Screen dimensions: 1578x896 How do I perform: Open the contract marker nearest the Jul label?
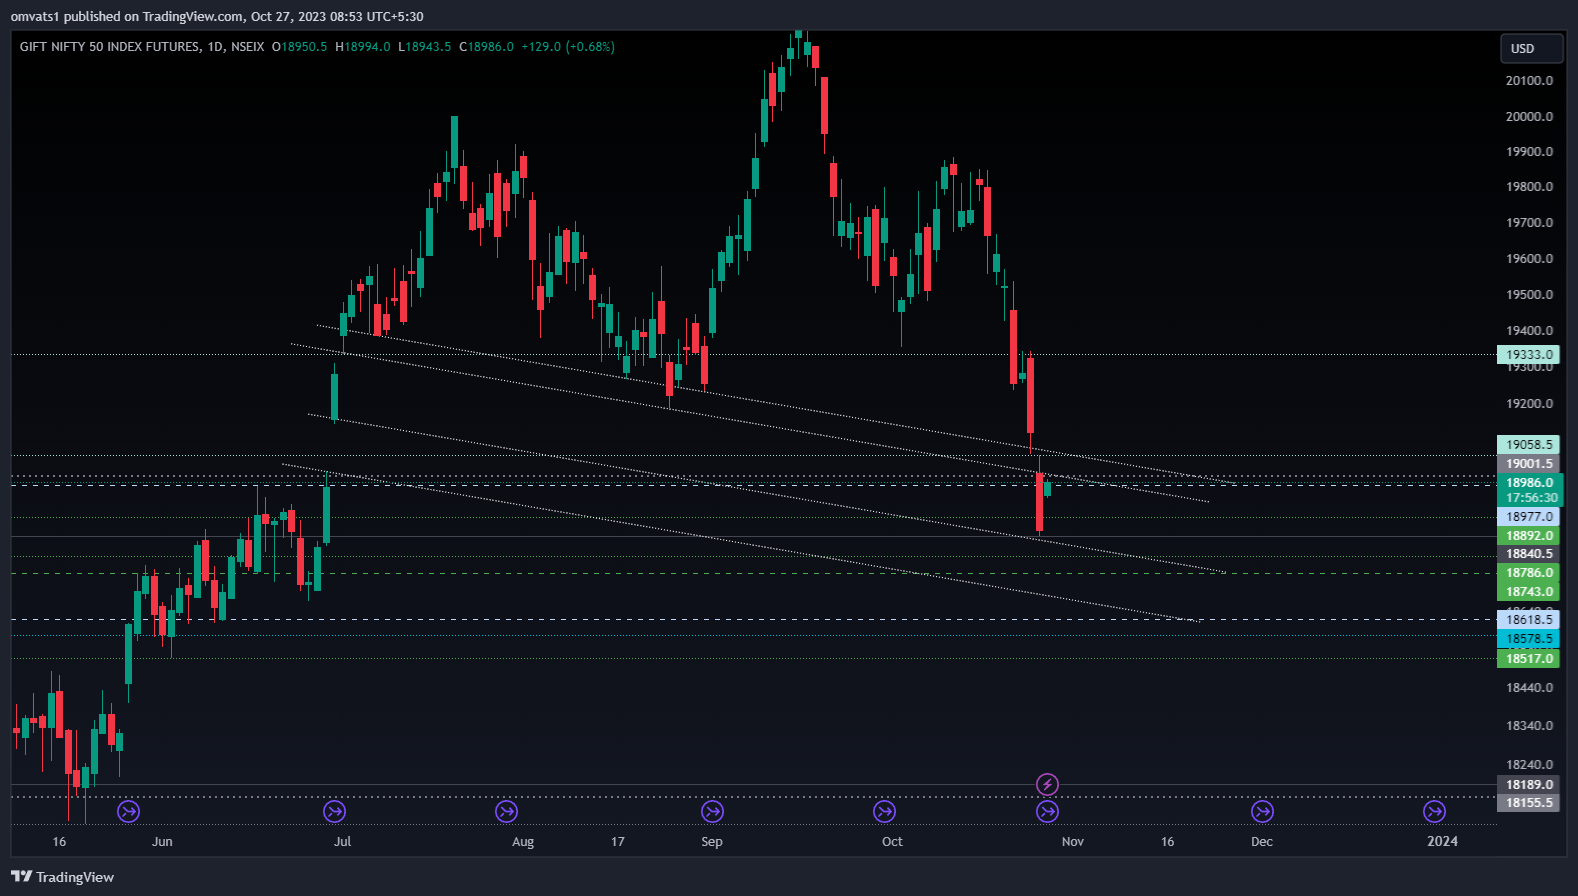(334, 811)
